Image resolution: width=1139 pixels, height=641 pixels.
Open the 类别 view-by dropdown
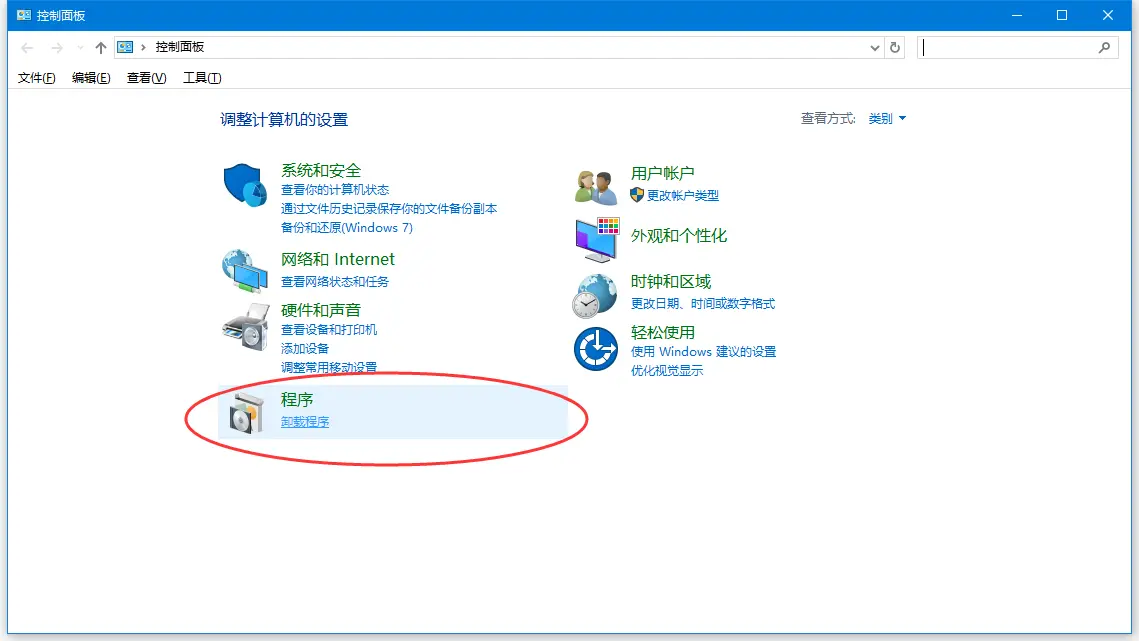tap(887, 118)
